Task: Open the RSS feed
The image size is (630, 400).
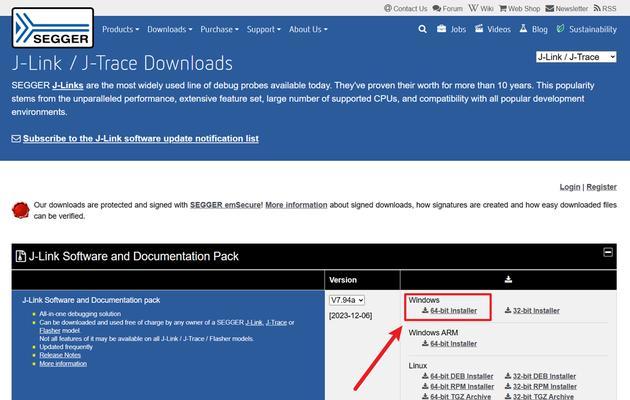Action: click(605, 8)
